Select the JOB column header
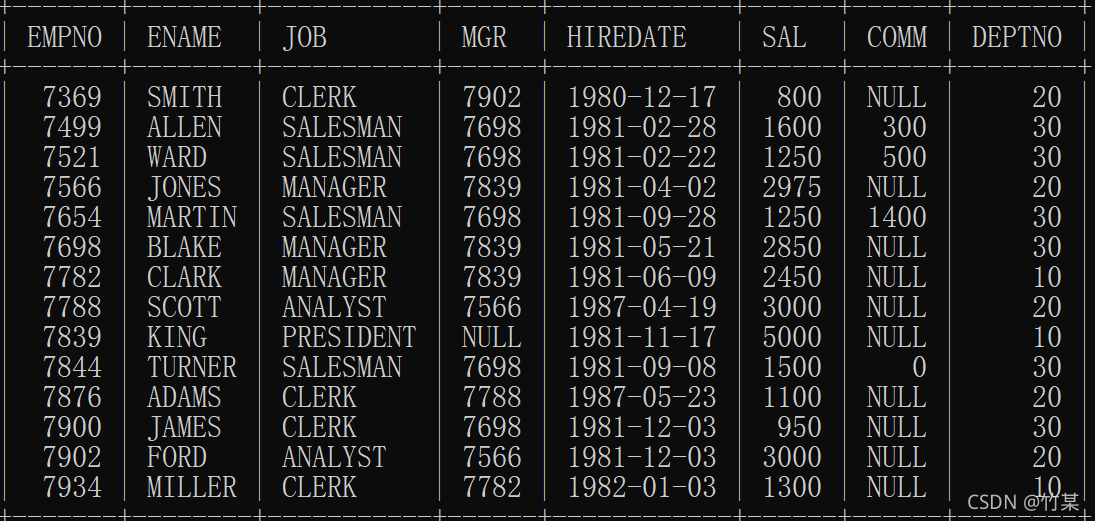Viewport: 1095px width, 521px height. pyautogui.click(x=304, y=38)
